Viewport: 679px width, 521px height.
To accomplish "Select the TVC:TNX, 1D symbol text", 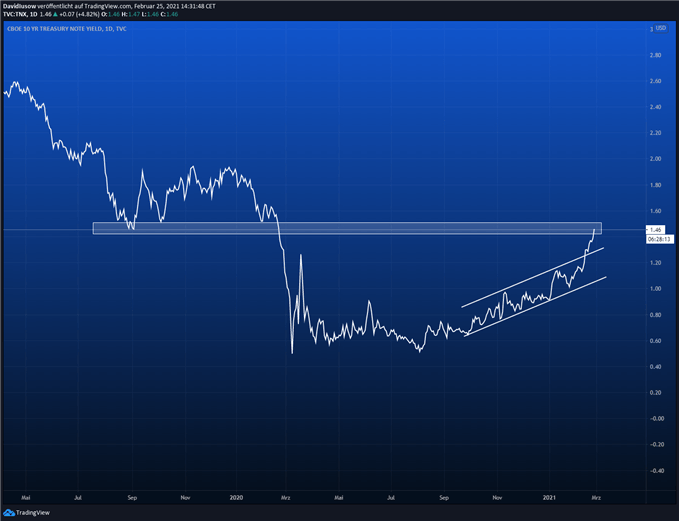I will tap(20, 14).
